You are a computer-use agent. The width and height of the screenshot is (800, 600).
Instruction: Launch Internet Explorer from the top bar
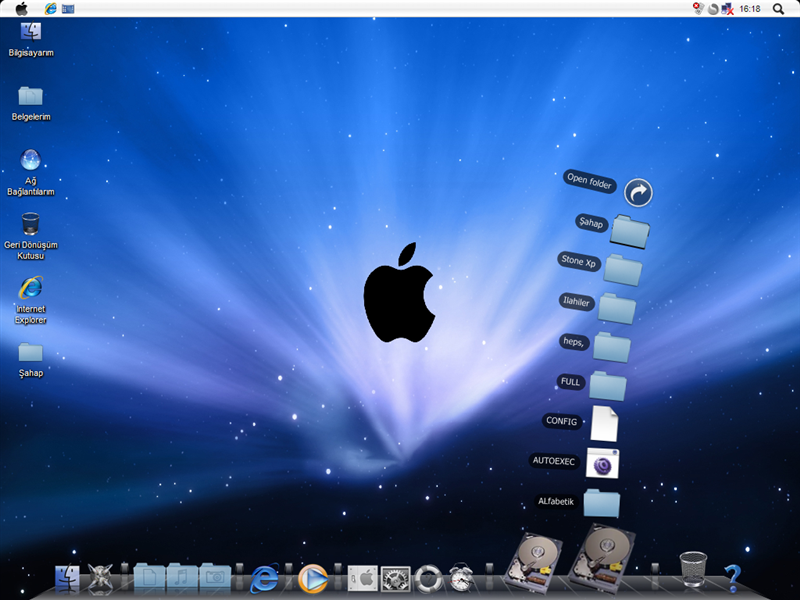click(51, 8)
